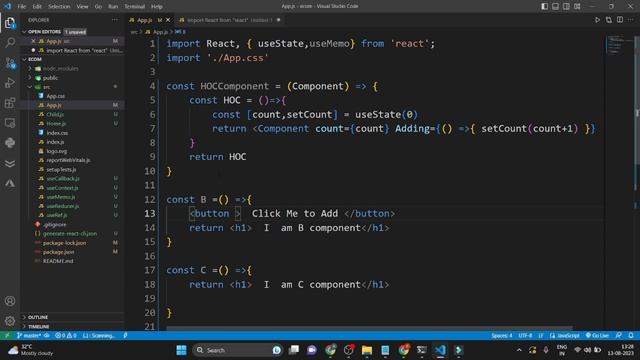Open the File menu
This screenshot has height=360, width=640.
click(x=22, y=7)
